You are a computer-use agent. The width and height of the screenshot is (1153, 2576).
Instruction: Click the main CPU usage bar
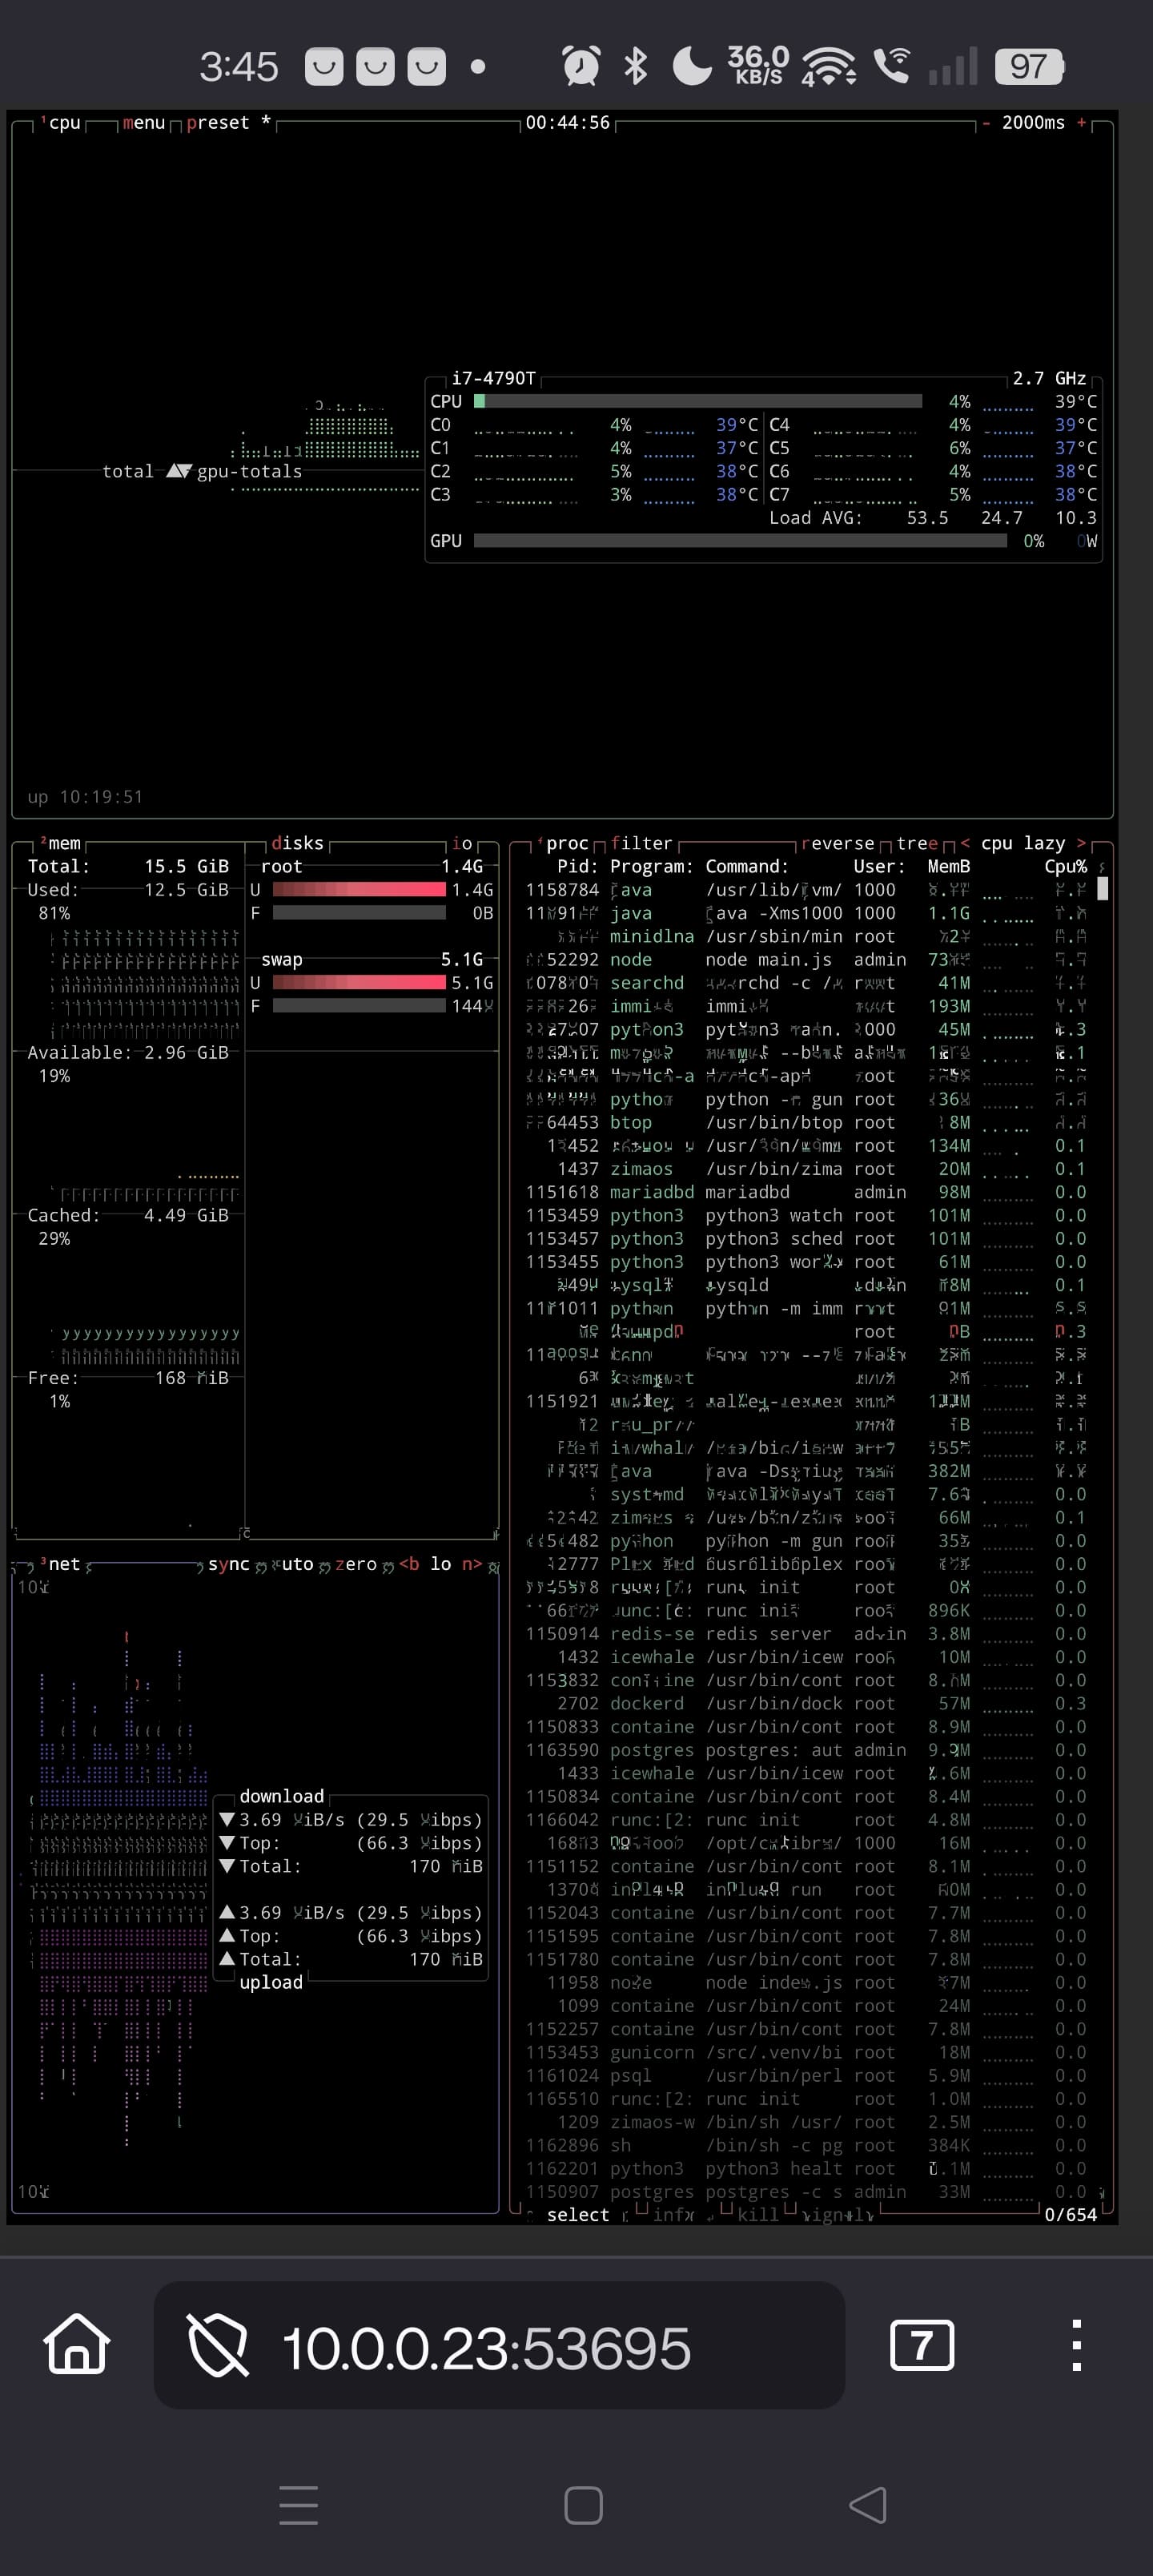[698, 401]
